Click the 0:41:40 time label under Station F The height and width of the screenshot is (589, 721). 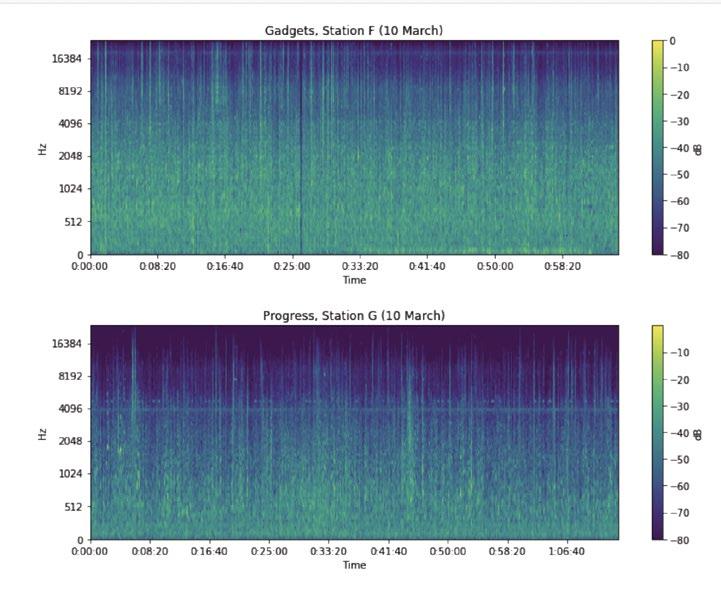point(427,267)
